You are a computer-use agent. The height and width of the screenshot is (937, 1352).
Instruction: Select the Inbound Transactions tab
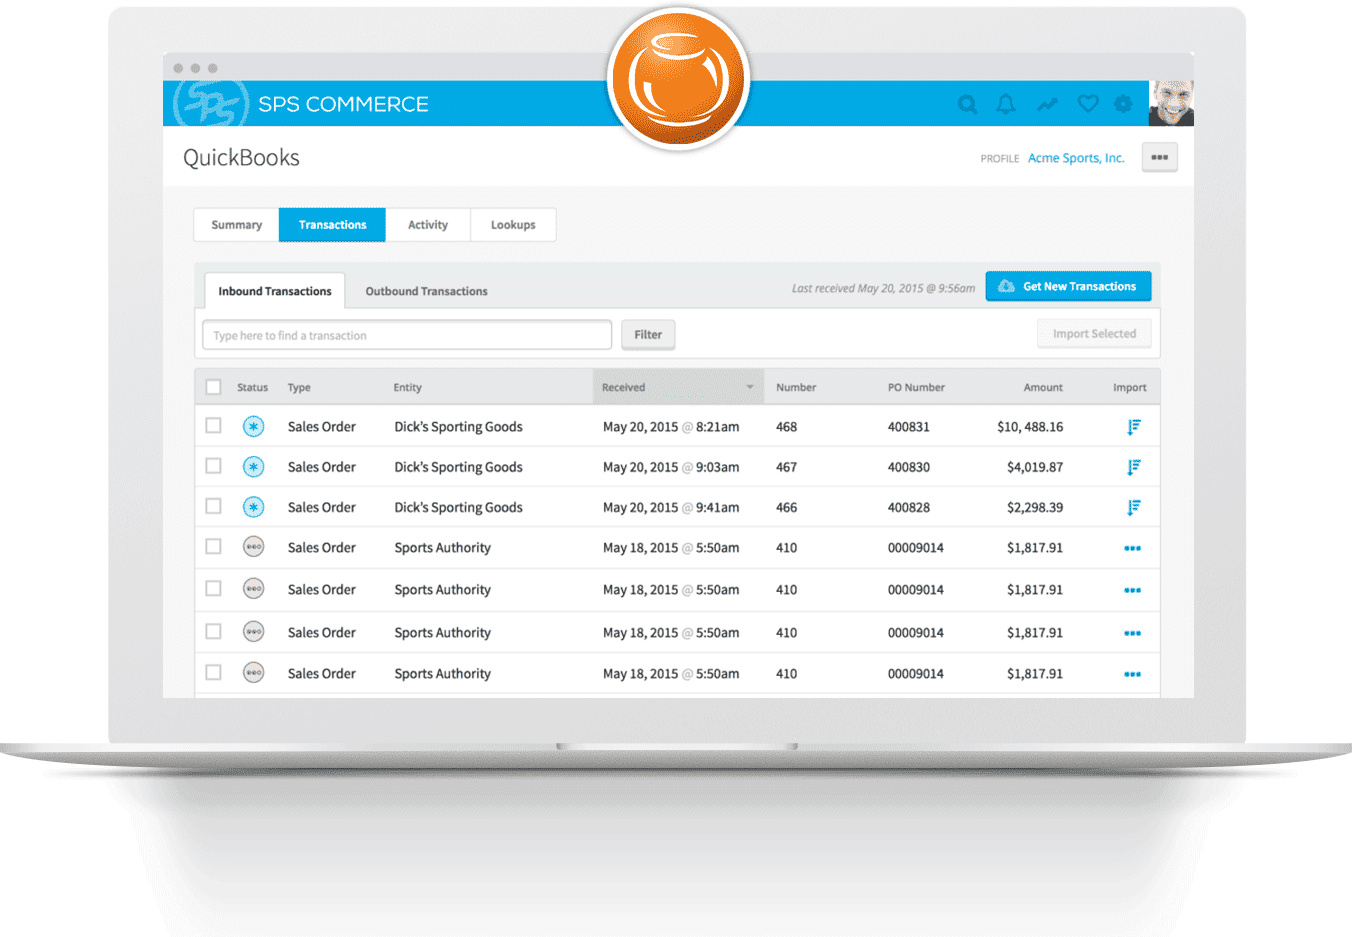pos(275,291)
